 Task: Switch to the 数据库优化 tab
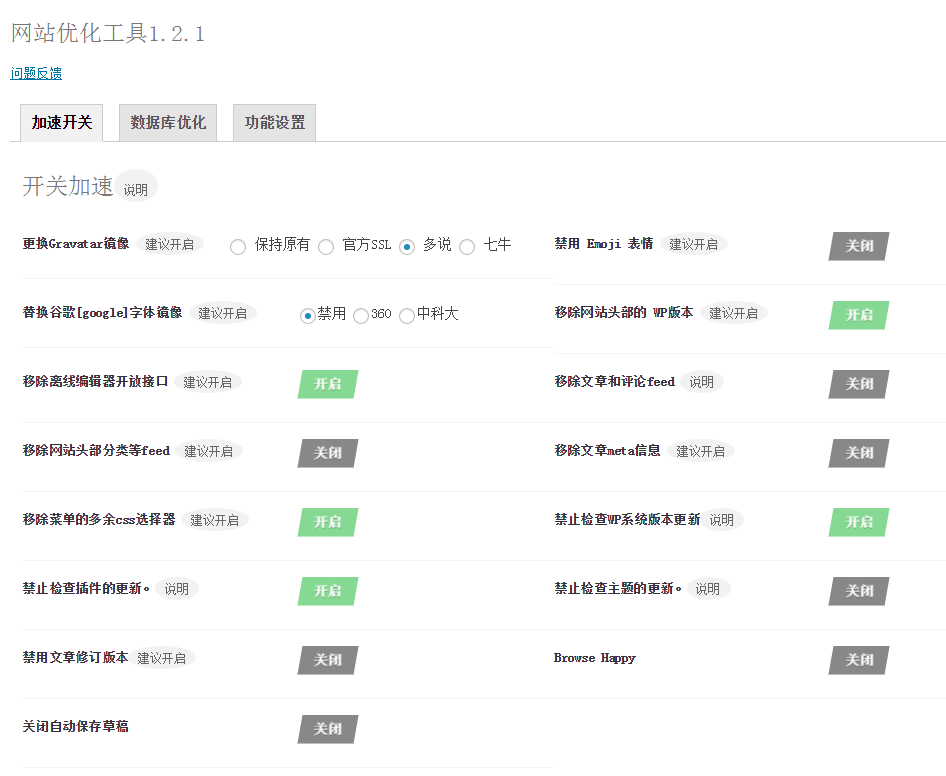pyautogui.click(x=167, y=122)
